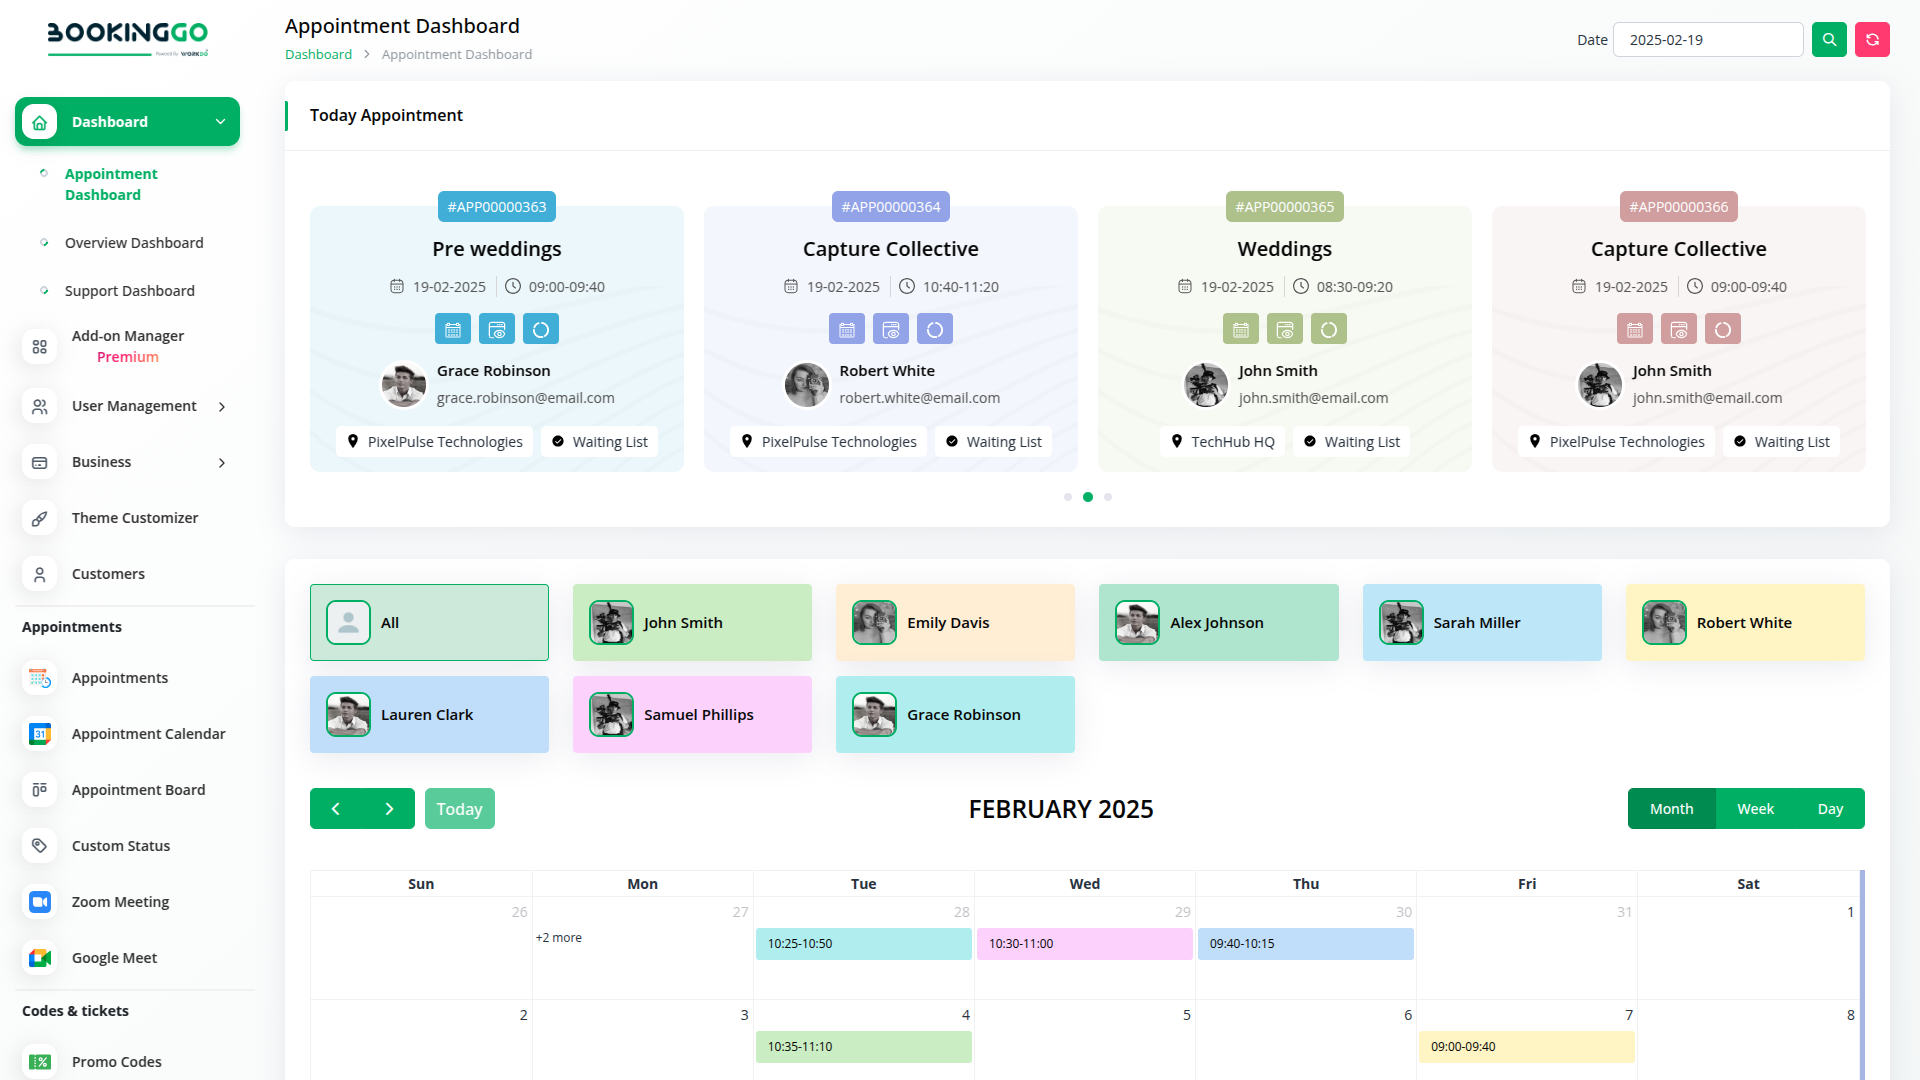Click the green search icon beside Date

(x=1829, y=40)
